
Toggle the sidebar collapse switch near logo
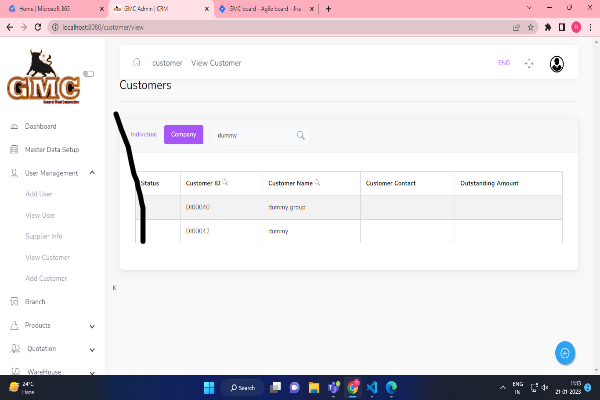pos(88,73)
